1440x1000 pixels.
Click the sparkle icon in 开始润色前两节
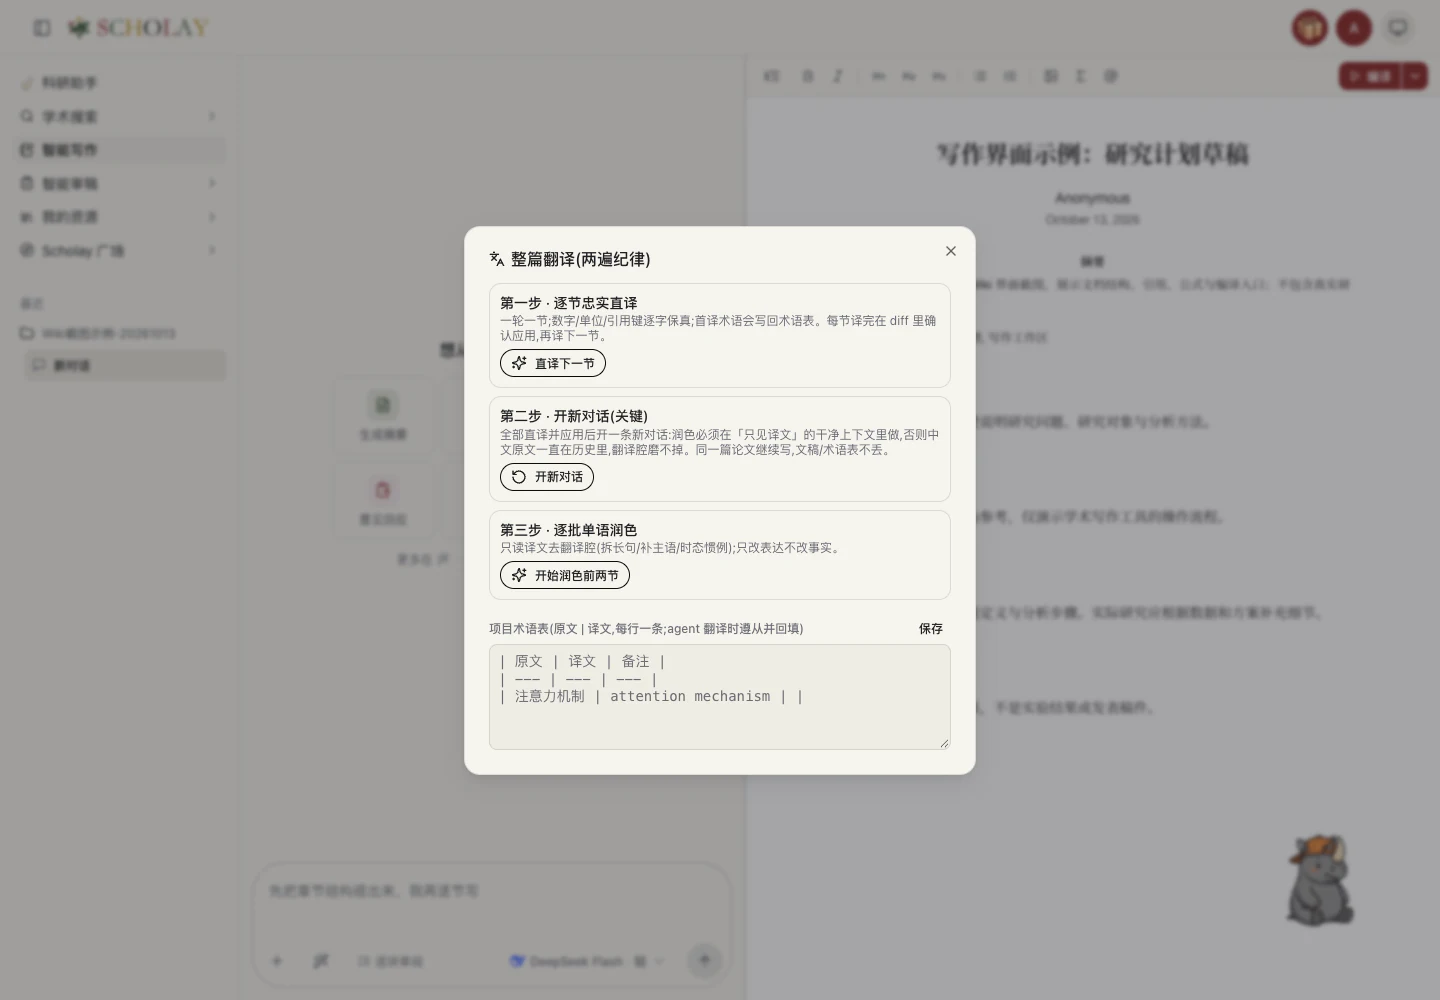pos(519,575)
